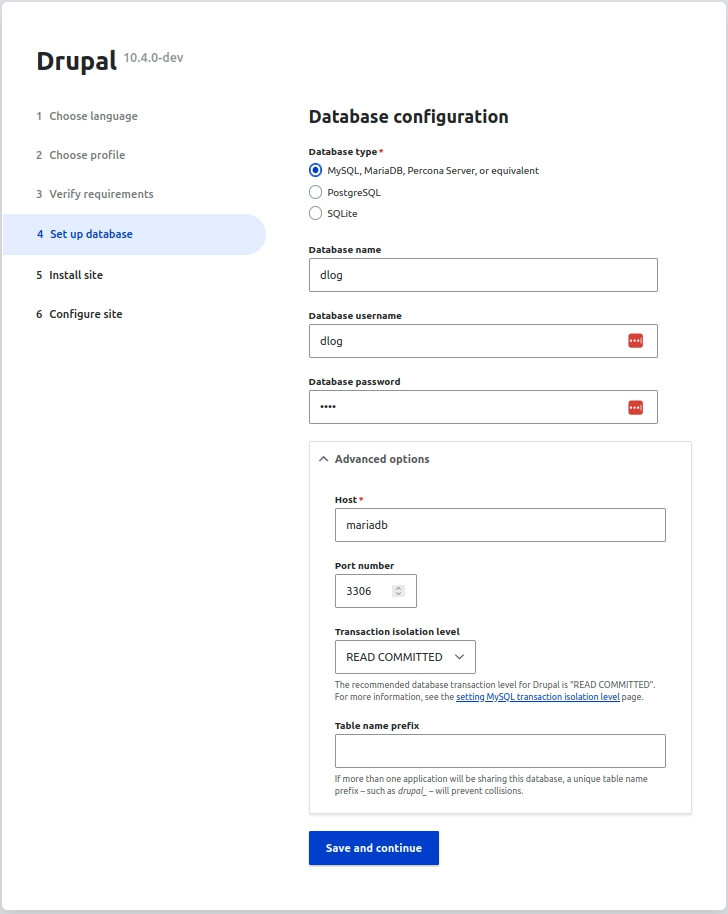Focus the Database name field

pyautogui.click(x=483, y=275)
